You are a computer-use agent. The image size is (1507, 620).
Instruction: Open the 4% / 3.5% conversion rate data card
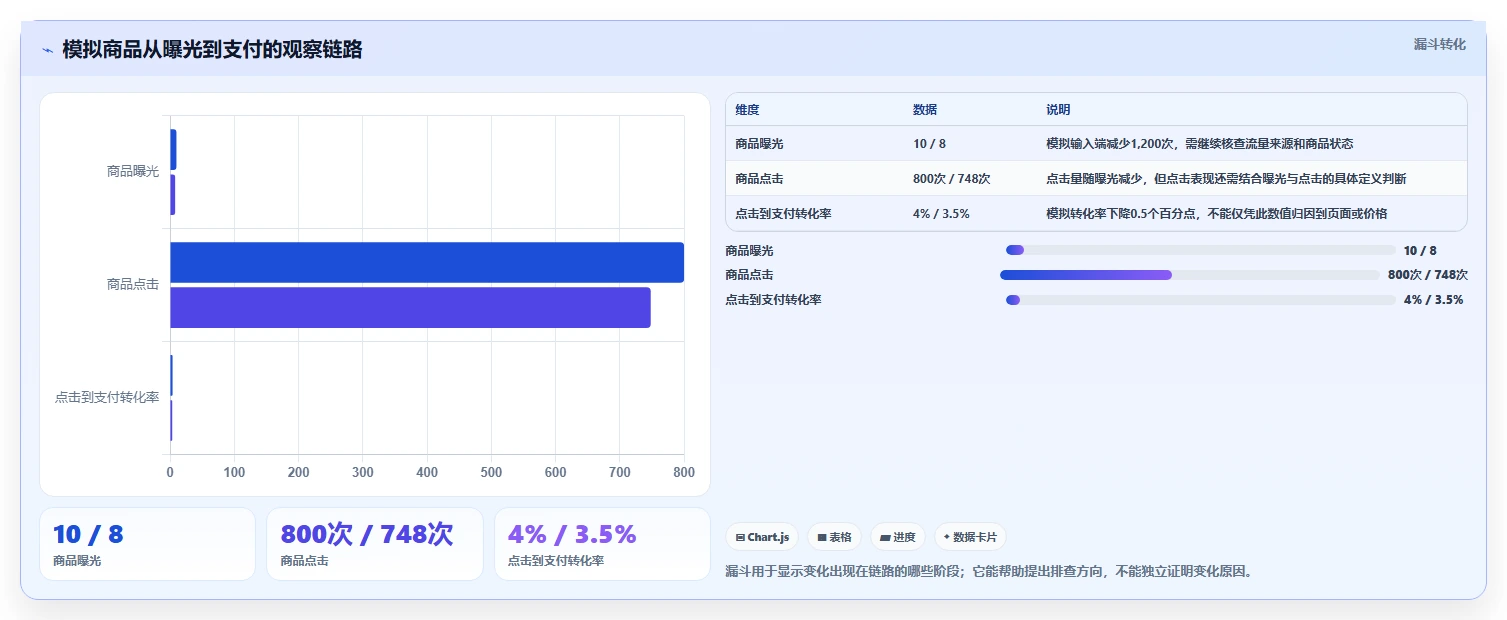[602, 544]
